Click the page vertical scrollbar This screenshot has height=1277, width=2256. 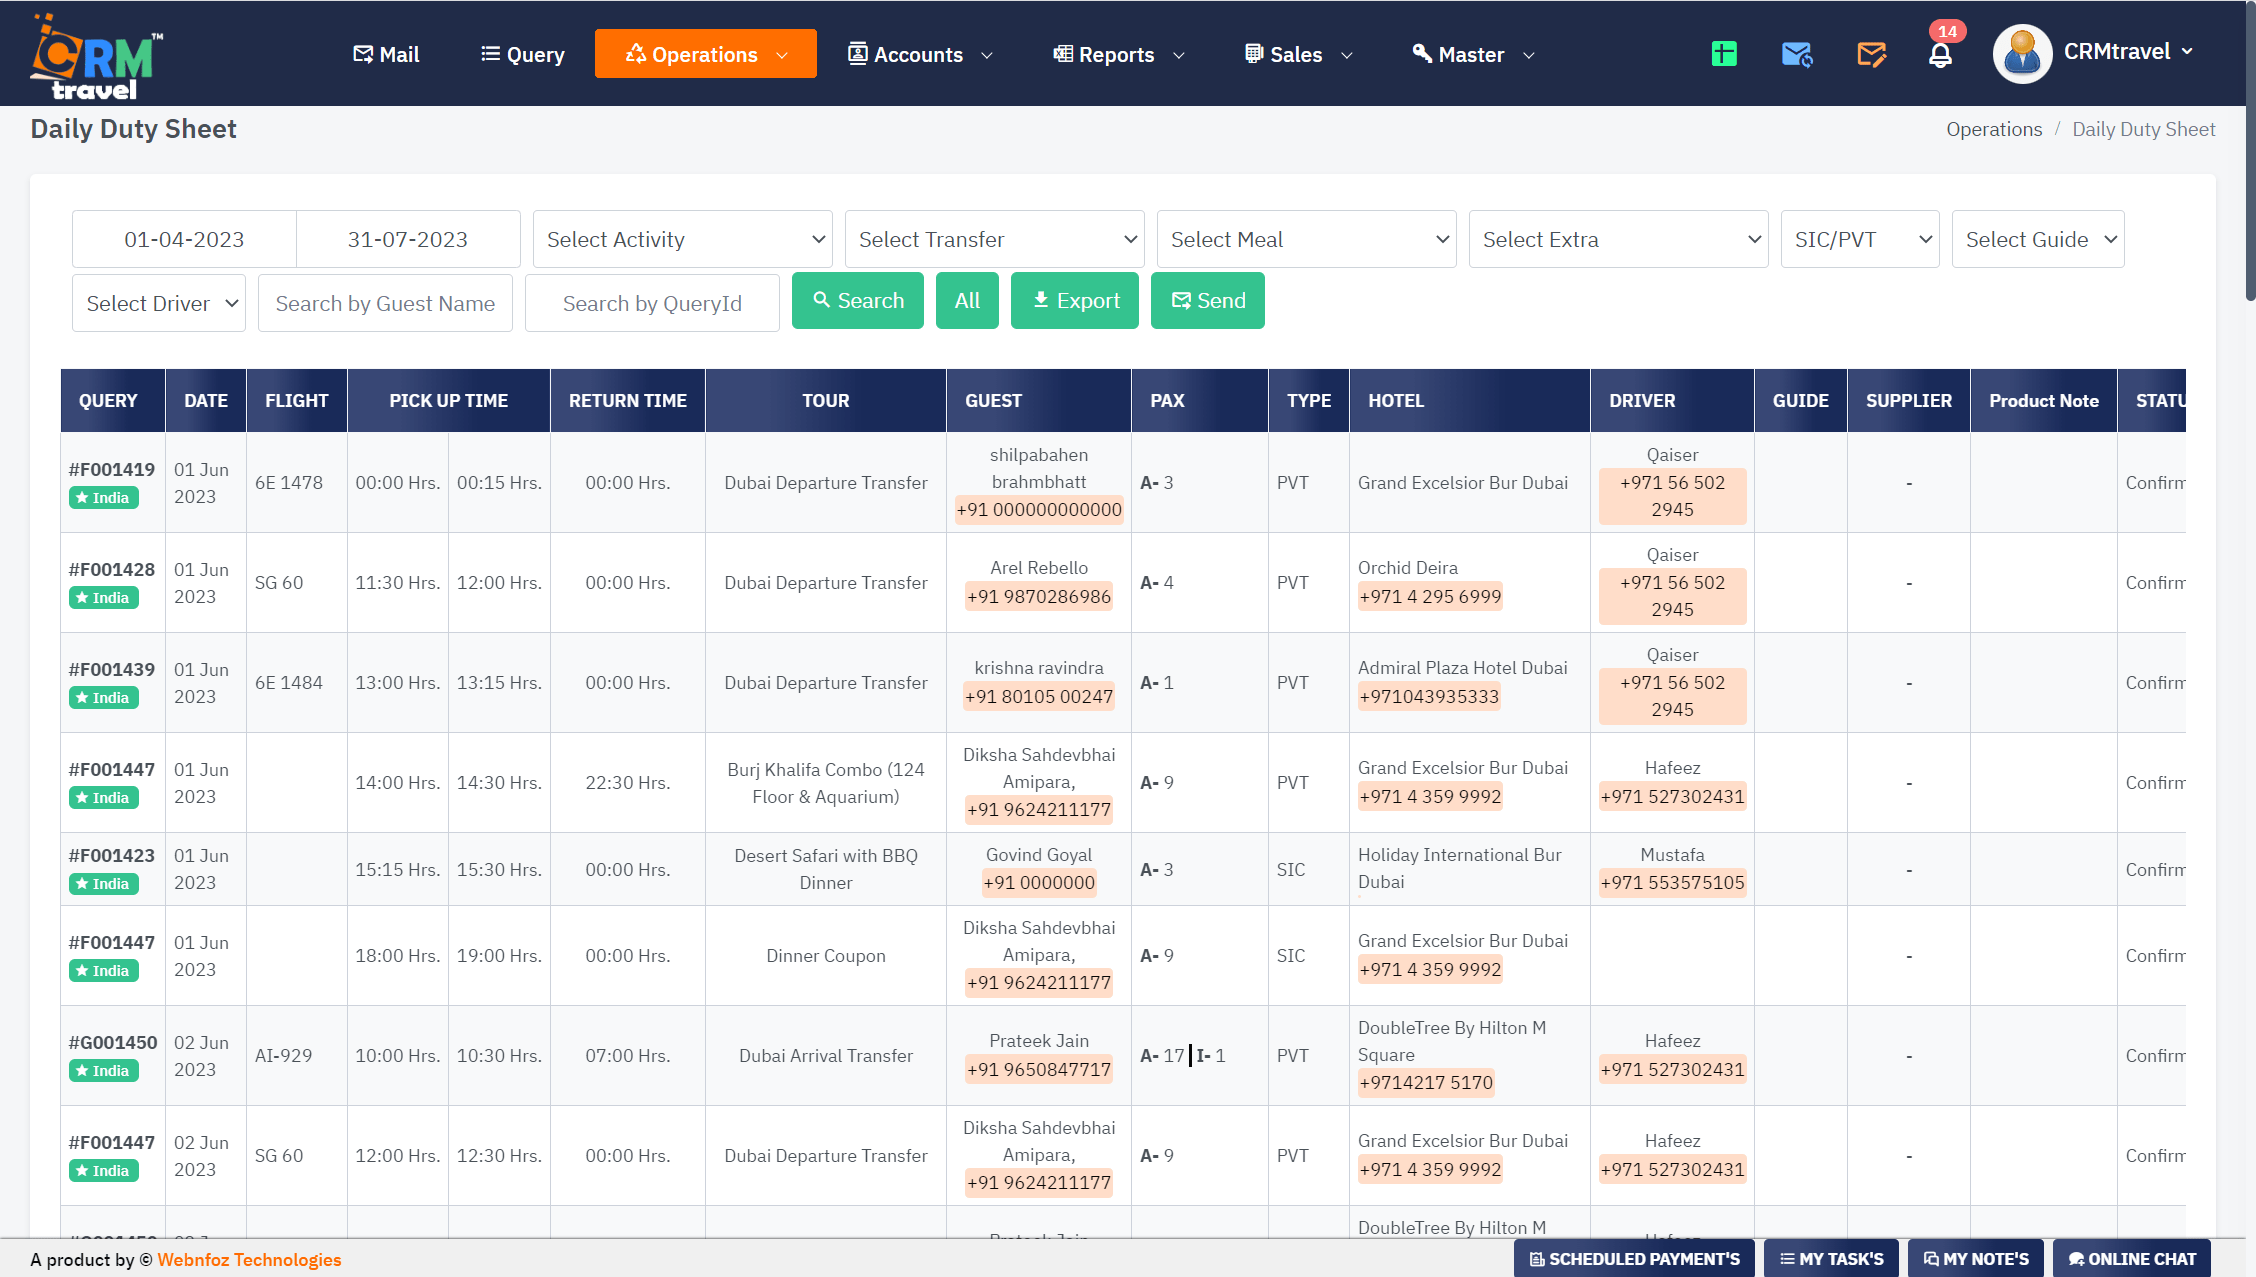pyautogui.click(x=2250, y=150)
